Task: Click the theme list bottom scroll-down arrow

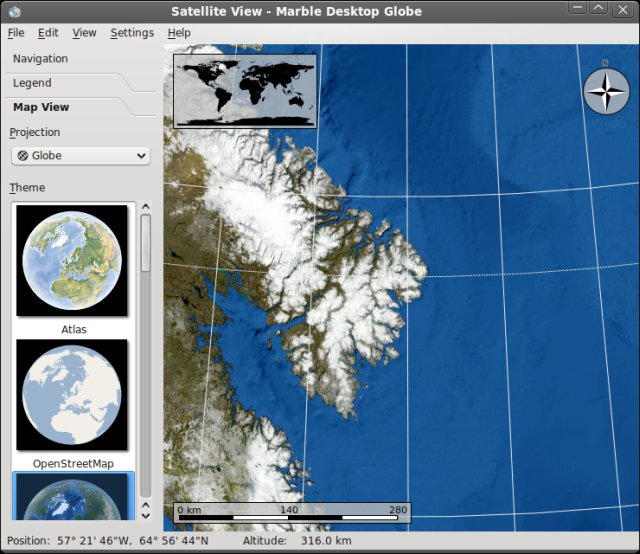Action: pyautogui.click(x=145, y=516)
